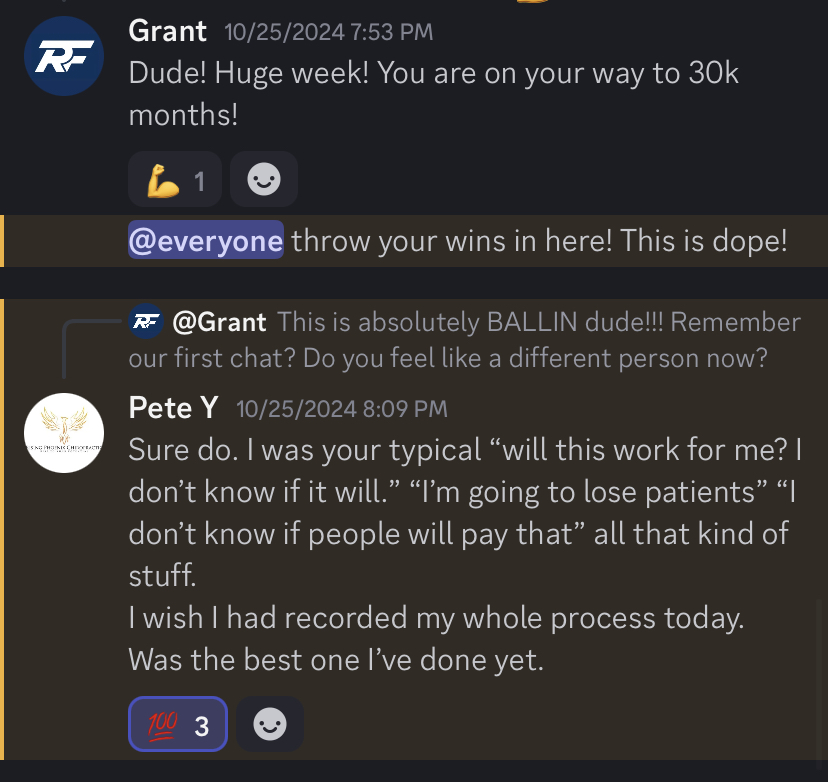Image resolution: width=828 pixels, height=782 pixels.
Task: Click the small RF avatar in reply preview
Action: pos(146,322)
